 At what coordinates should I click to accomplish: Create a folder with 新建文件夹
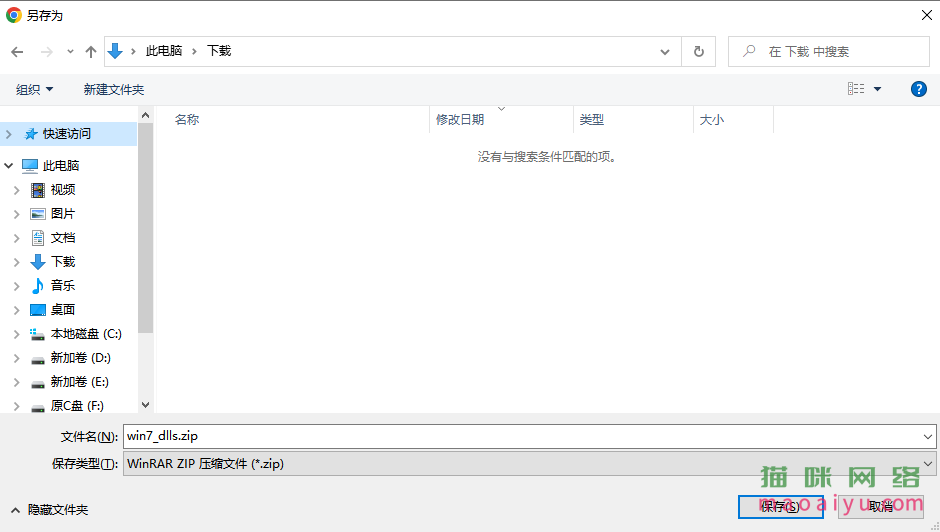[114, 89]
